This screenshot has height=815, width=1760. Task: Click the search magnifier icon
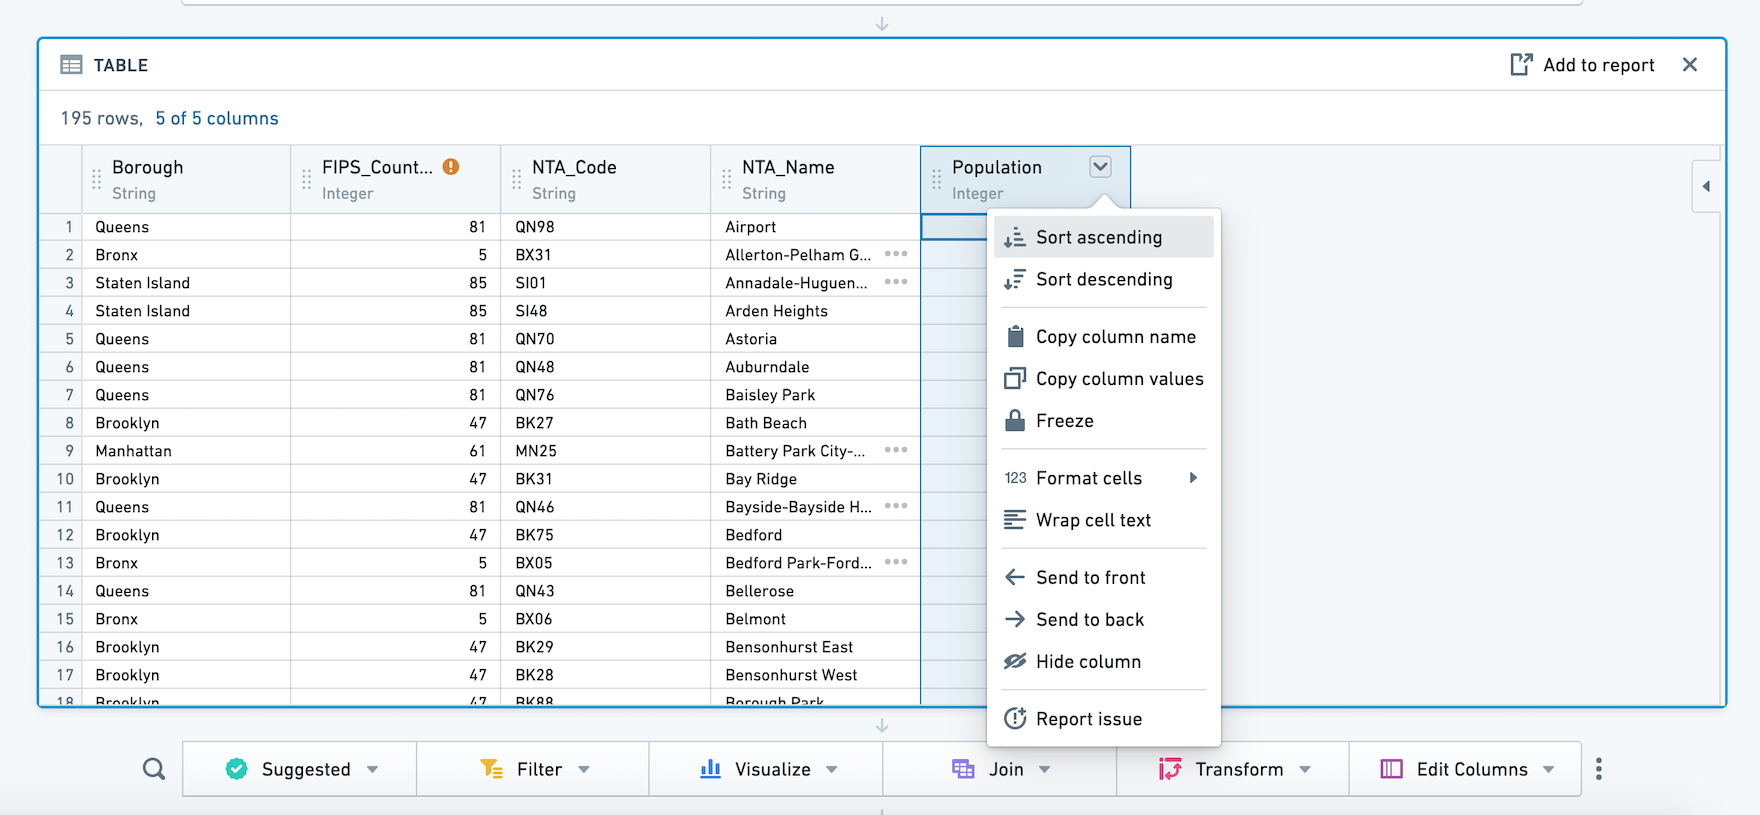pyautogui.click(x=154, y=769)
